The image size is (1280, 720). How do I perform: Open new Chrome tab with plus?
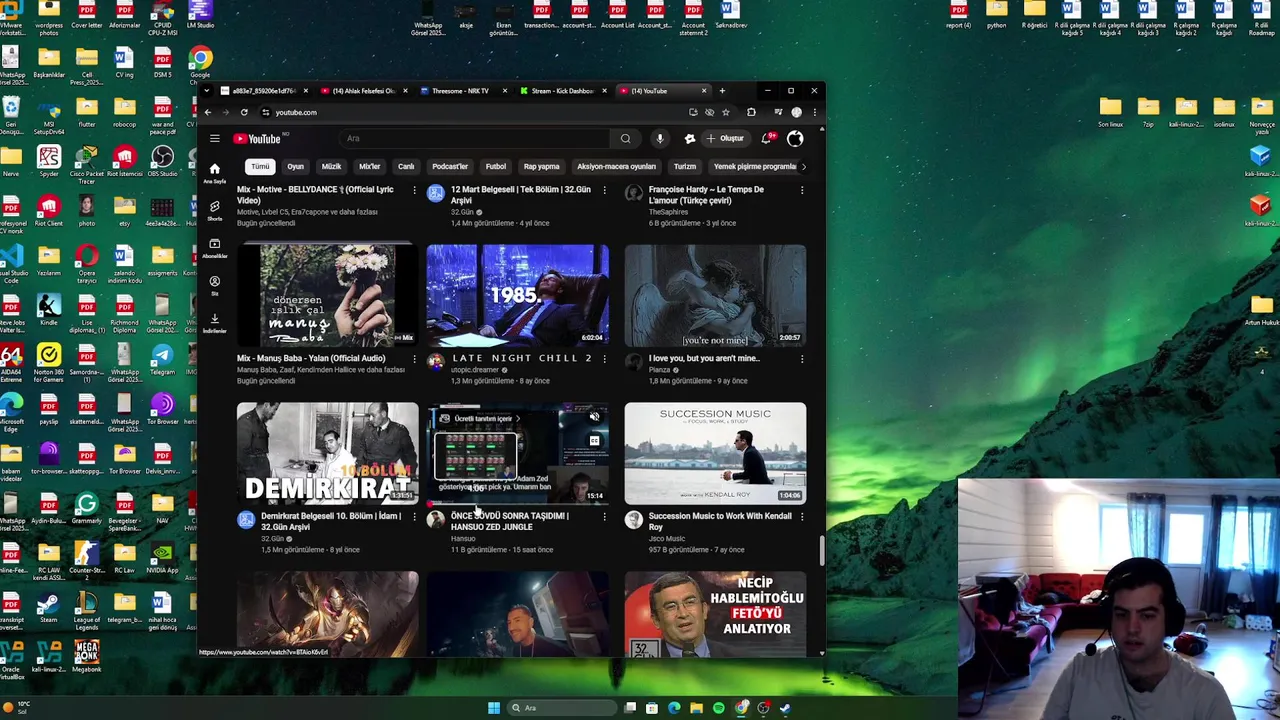click(722, 91)
